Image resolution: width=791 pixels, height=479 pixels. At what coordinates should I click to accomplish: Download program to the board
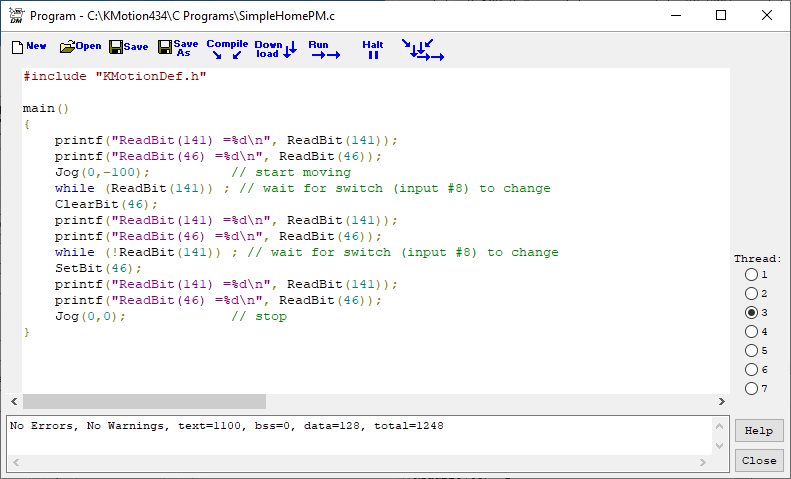pos(275,49)
